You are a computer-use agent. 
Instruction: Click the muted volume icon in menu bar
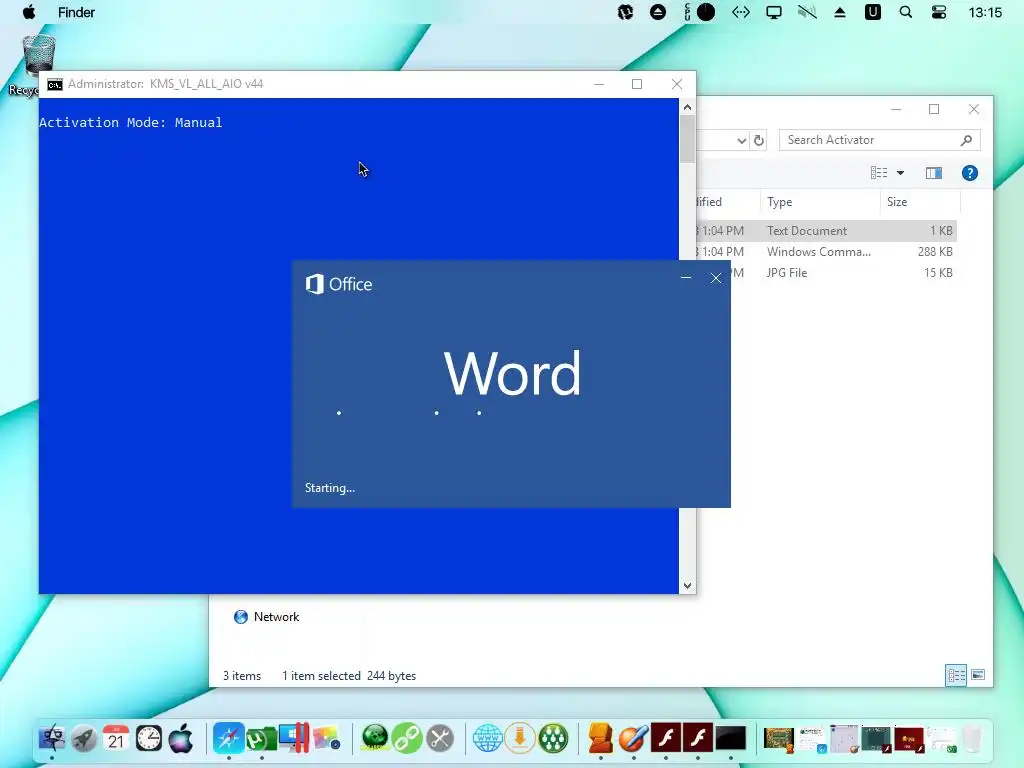pos(807,12)
